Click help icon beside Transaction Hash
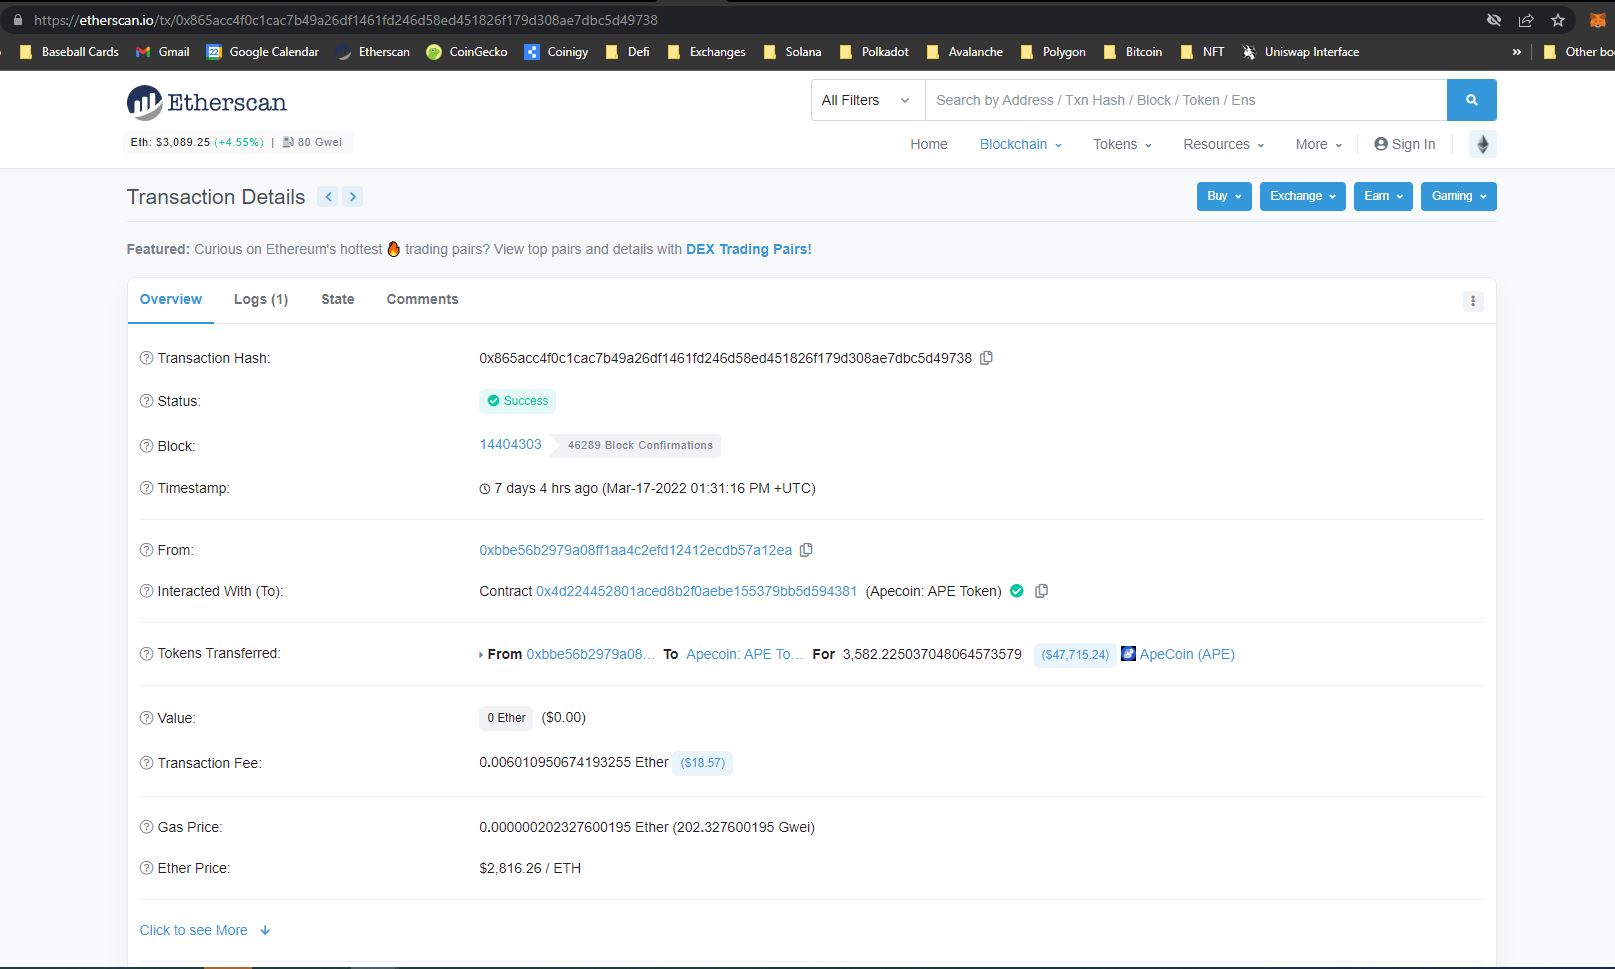Viewport: 1615px width, 969px height. 146,358
